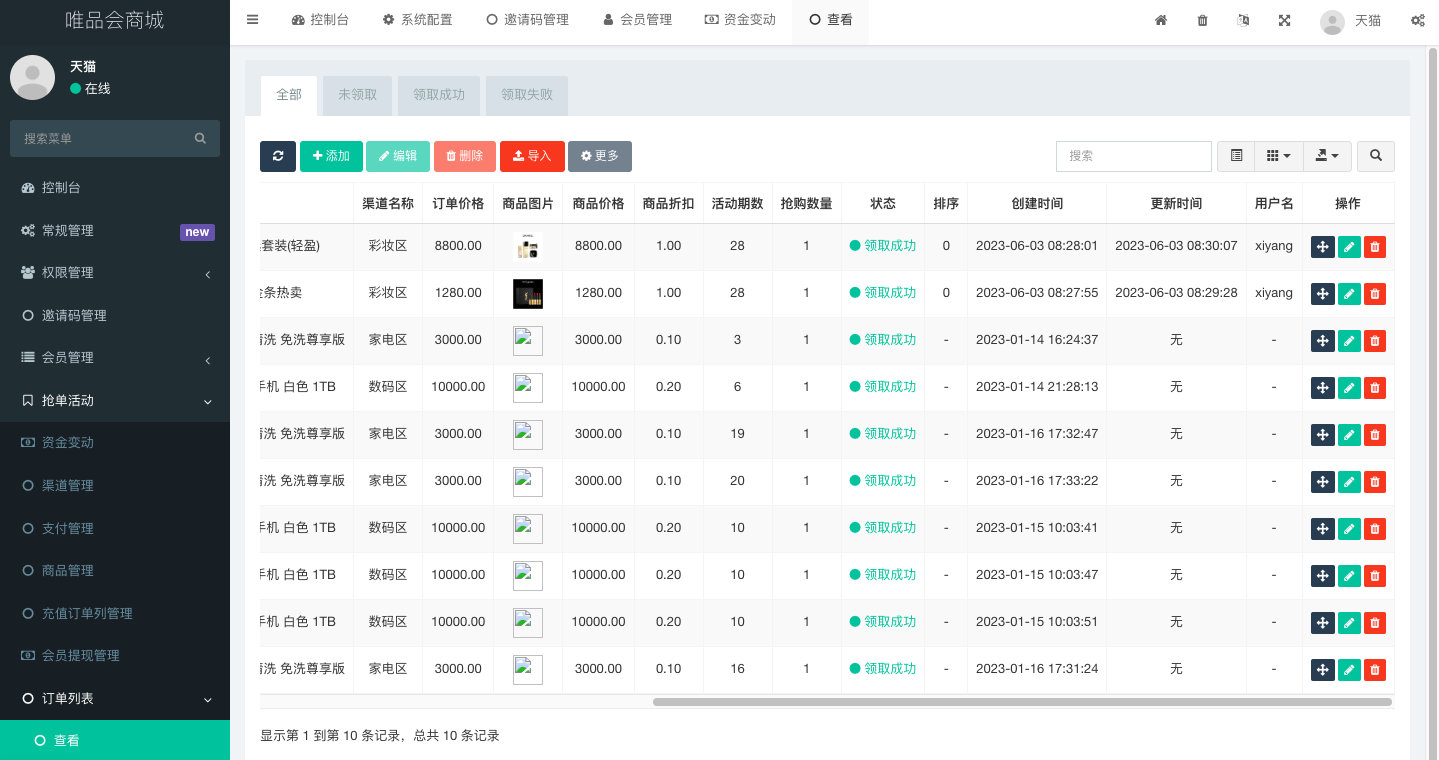Open the 系统配置 top tab

(417, 20)
